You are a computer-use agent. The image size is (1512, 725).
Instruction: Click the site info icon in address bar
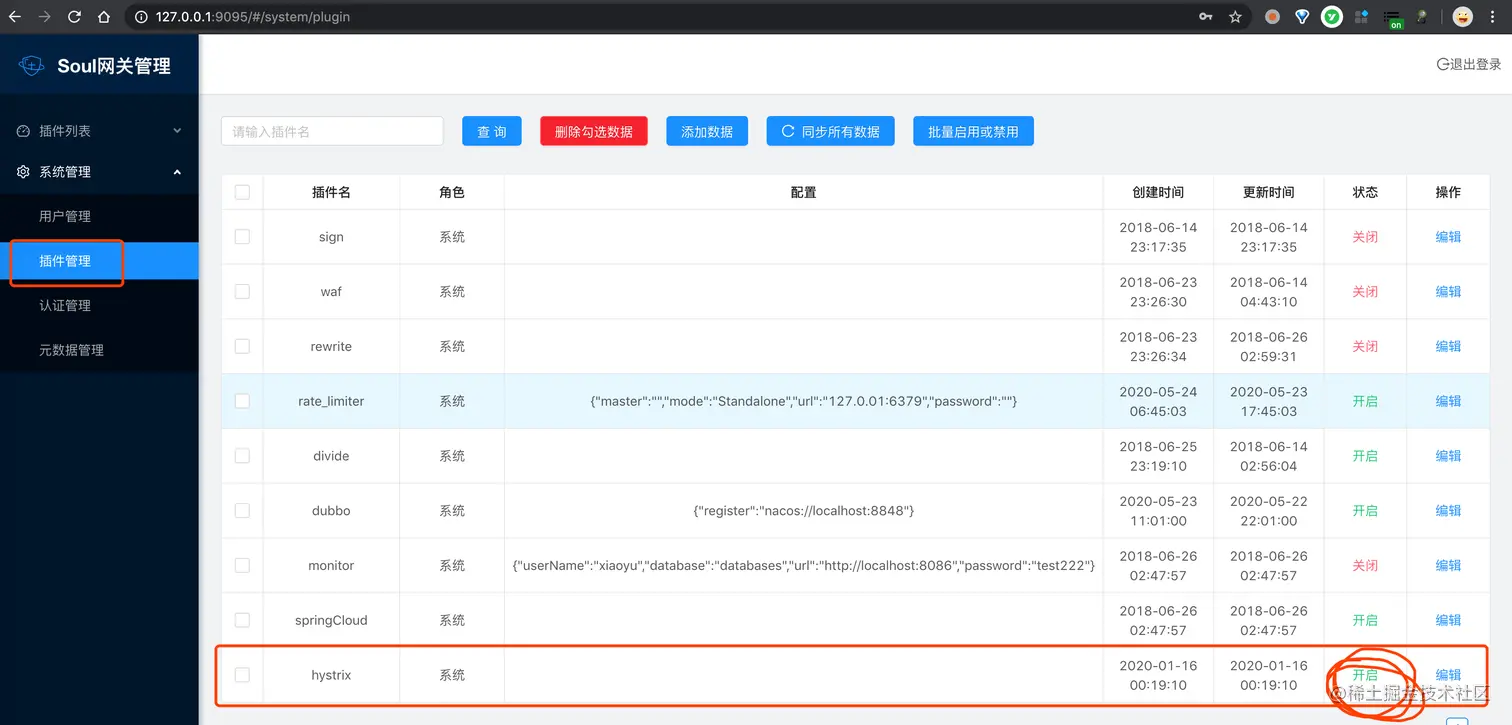(x=140, y=17)
